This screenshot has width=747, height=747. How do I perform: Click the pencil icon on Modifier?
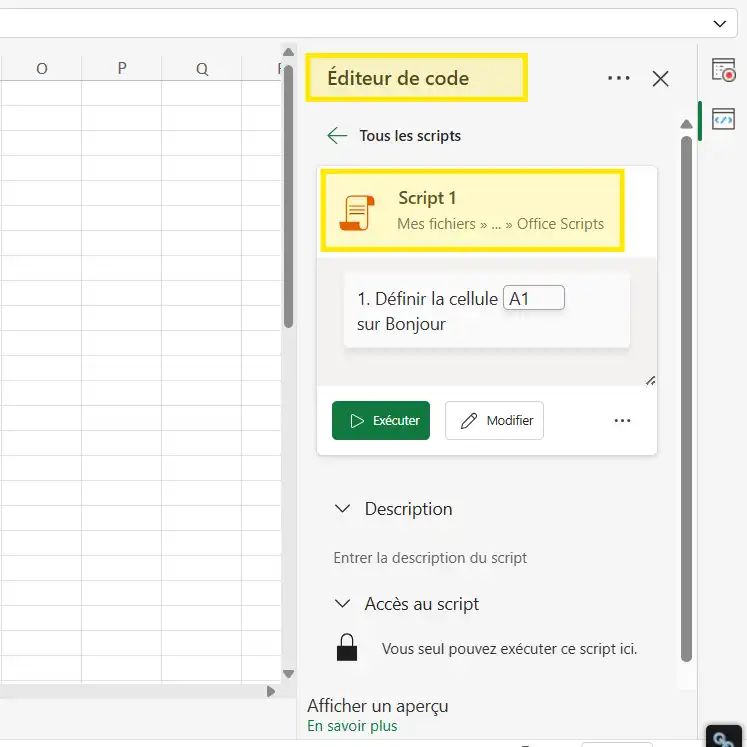pos(468,421)
